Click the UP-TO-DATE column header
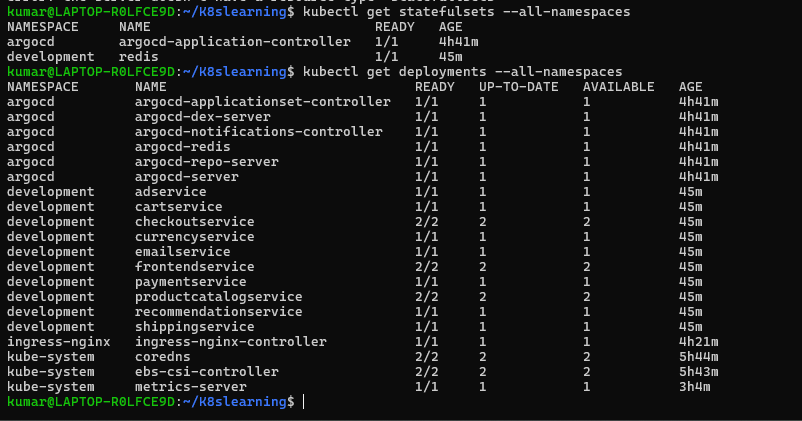This screenshot has height=421, width=802. [x=518, y=87]
